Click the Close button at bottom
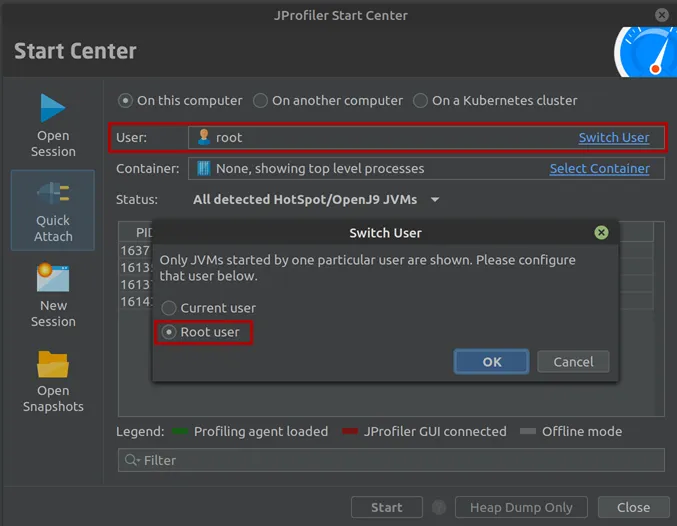Image resolution: width=677 pixels, height=526 pixels. pos(633,507)
